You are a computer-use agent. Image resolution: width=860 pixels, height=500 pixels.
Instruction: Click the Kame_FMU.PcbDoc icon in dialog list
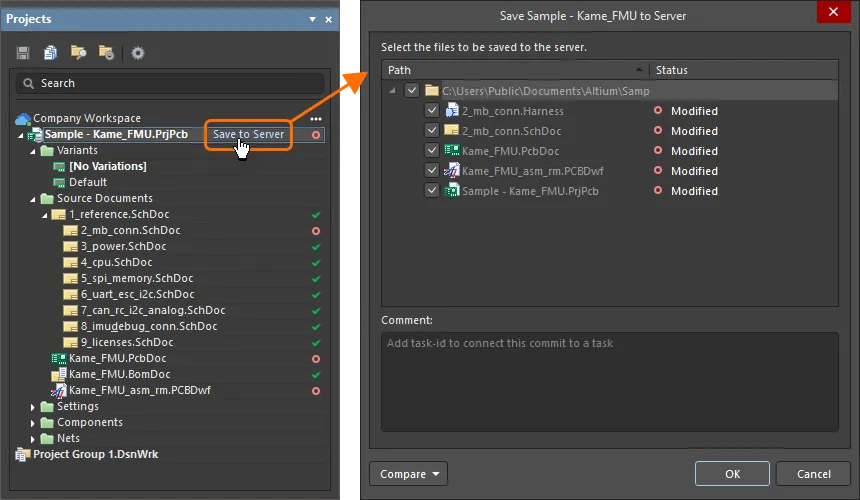coord(451,150)
